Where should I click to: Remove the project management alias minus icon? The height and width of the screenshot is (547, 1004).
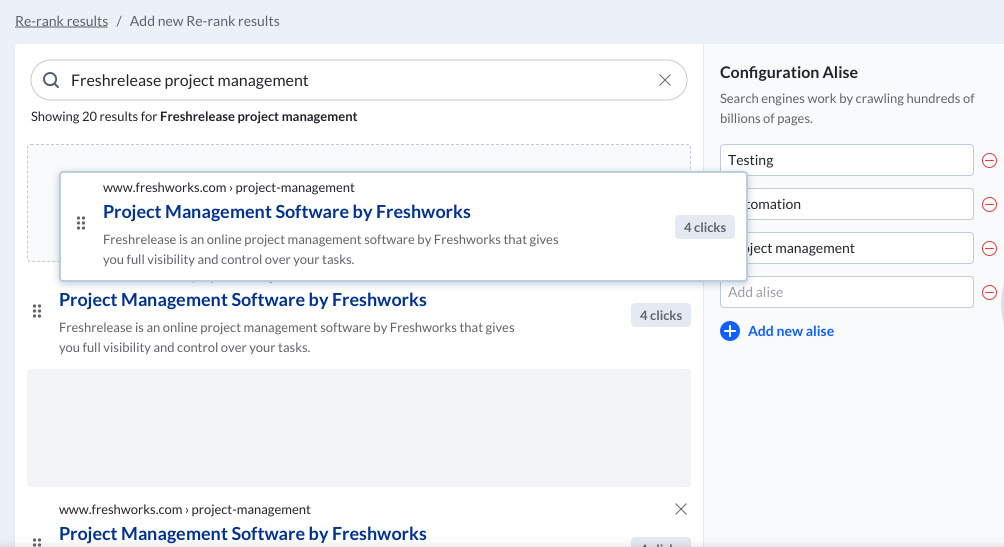(989, 249)
